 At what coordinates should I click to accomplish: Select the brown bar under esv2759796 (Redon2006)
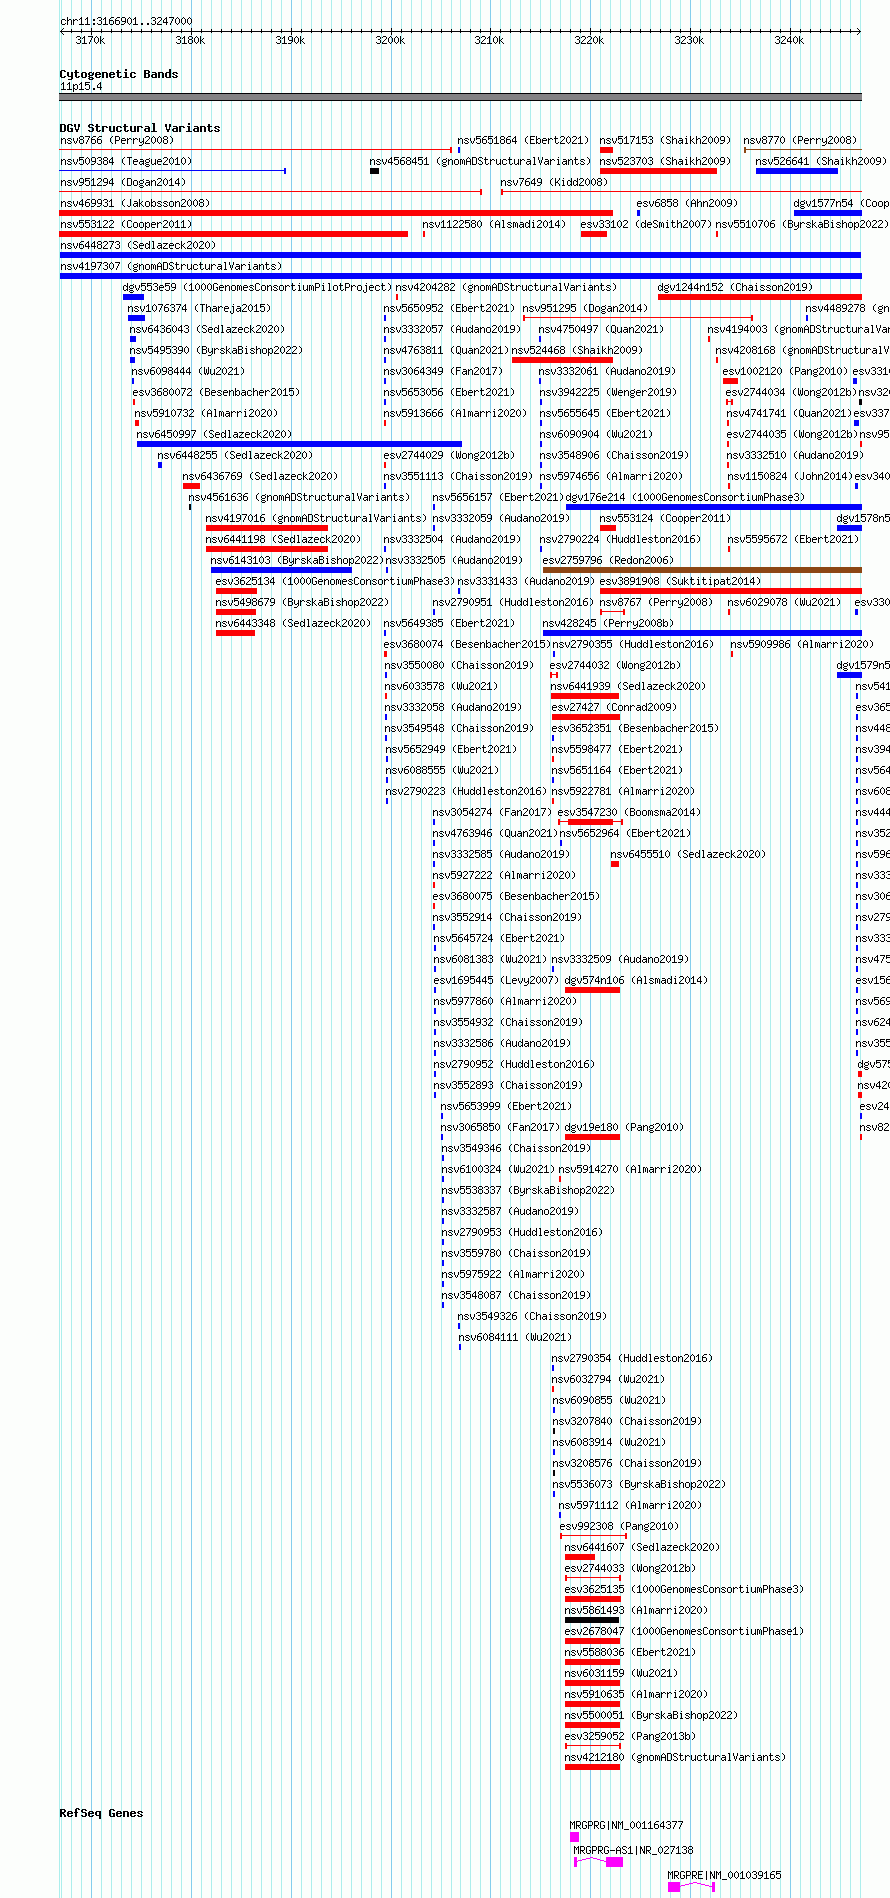[702, 570]
